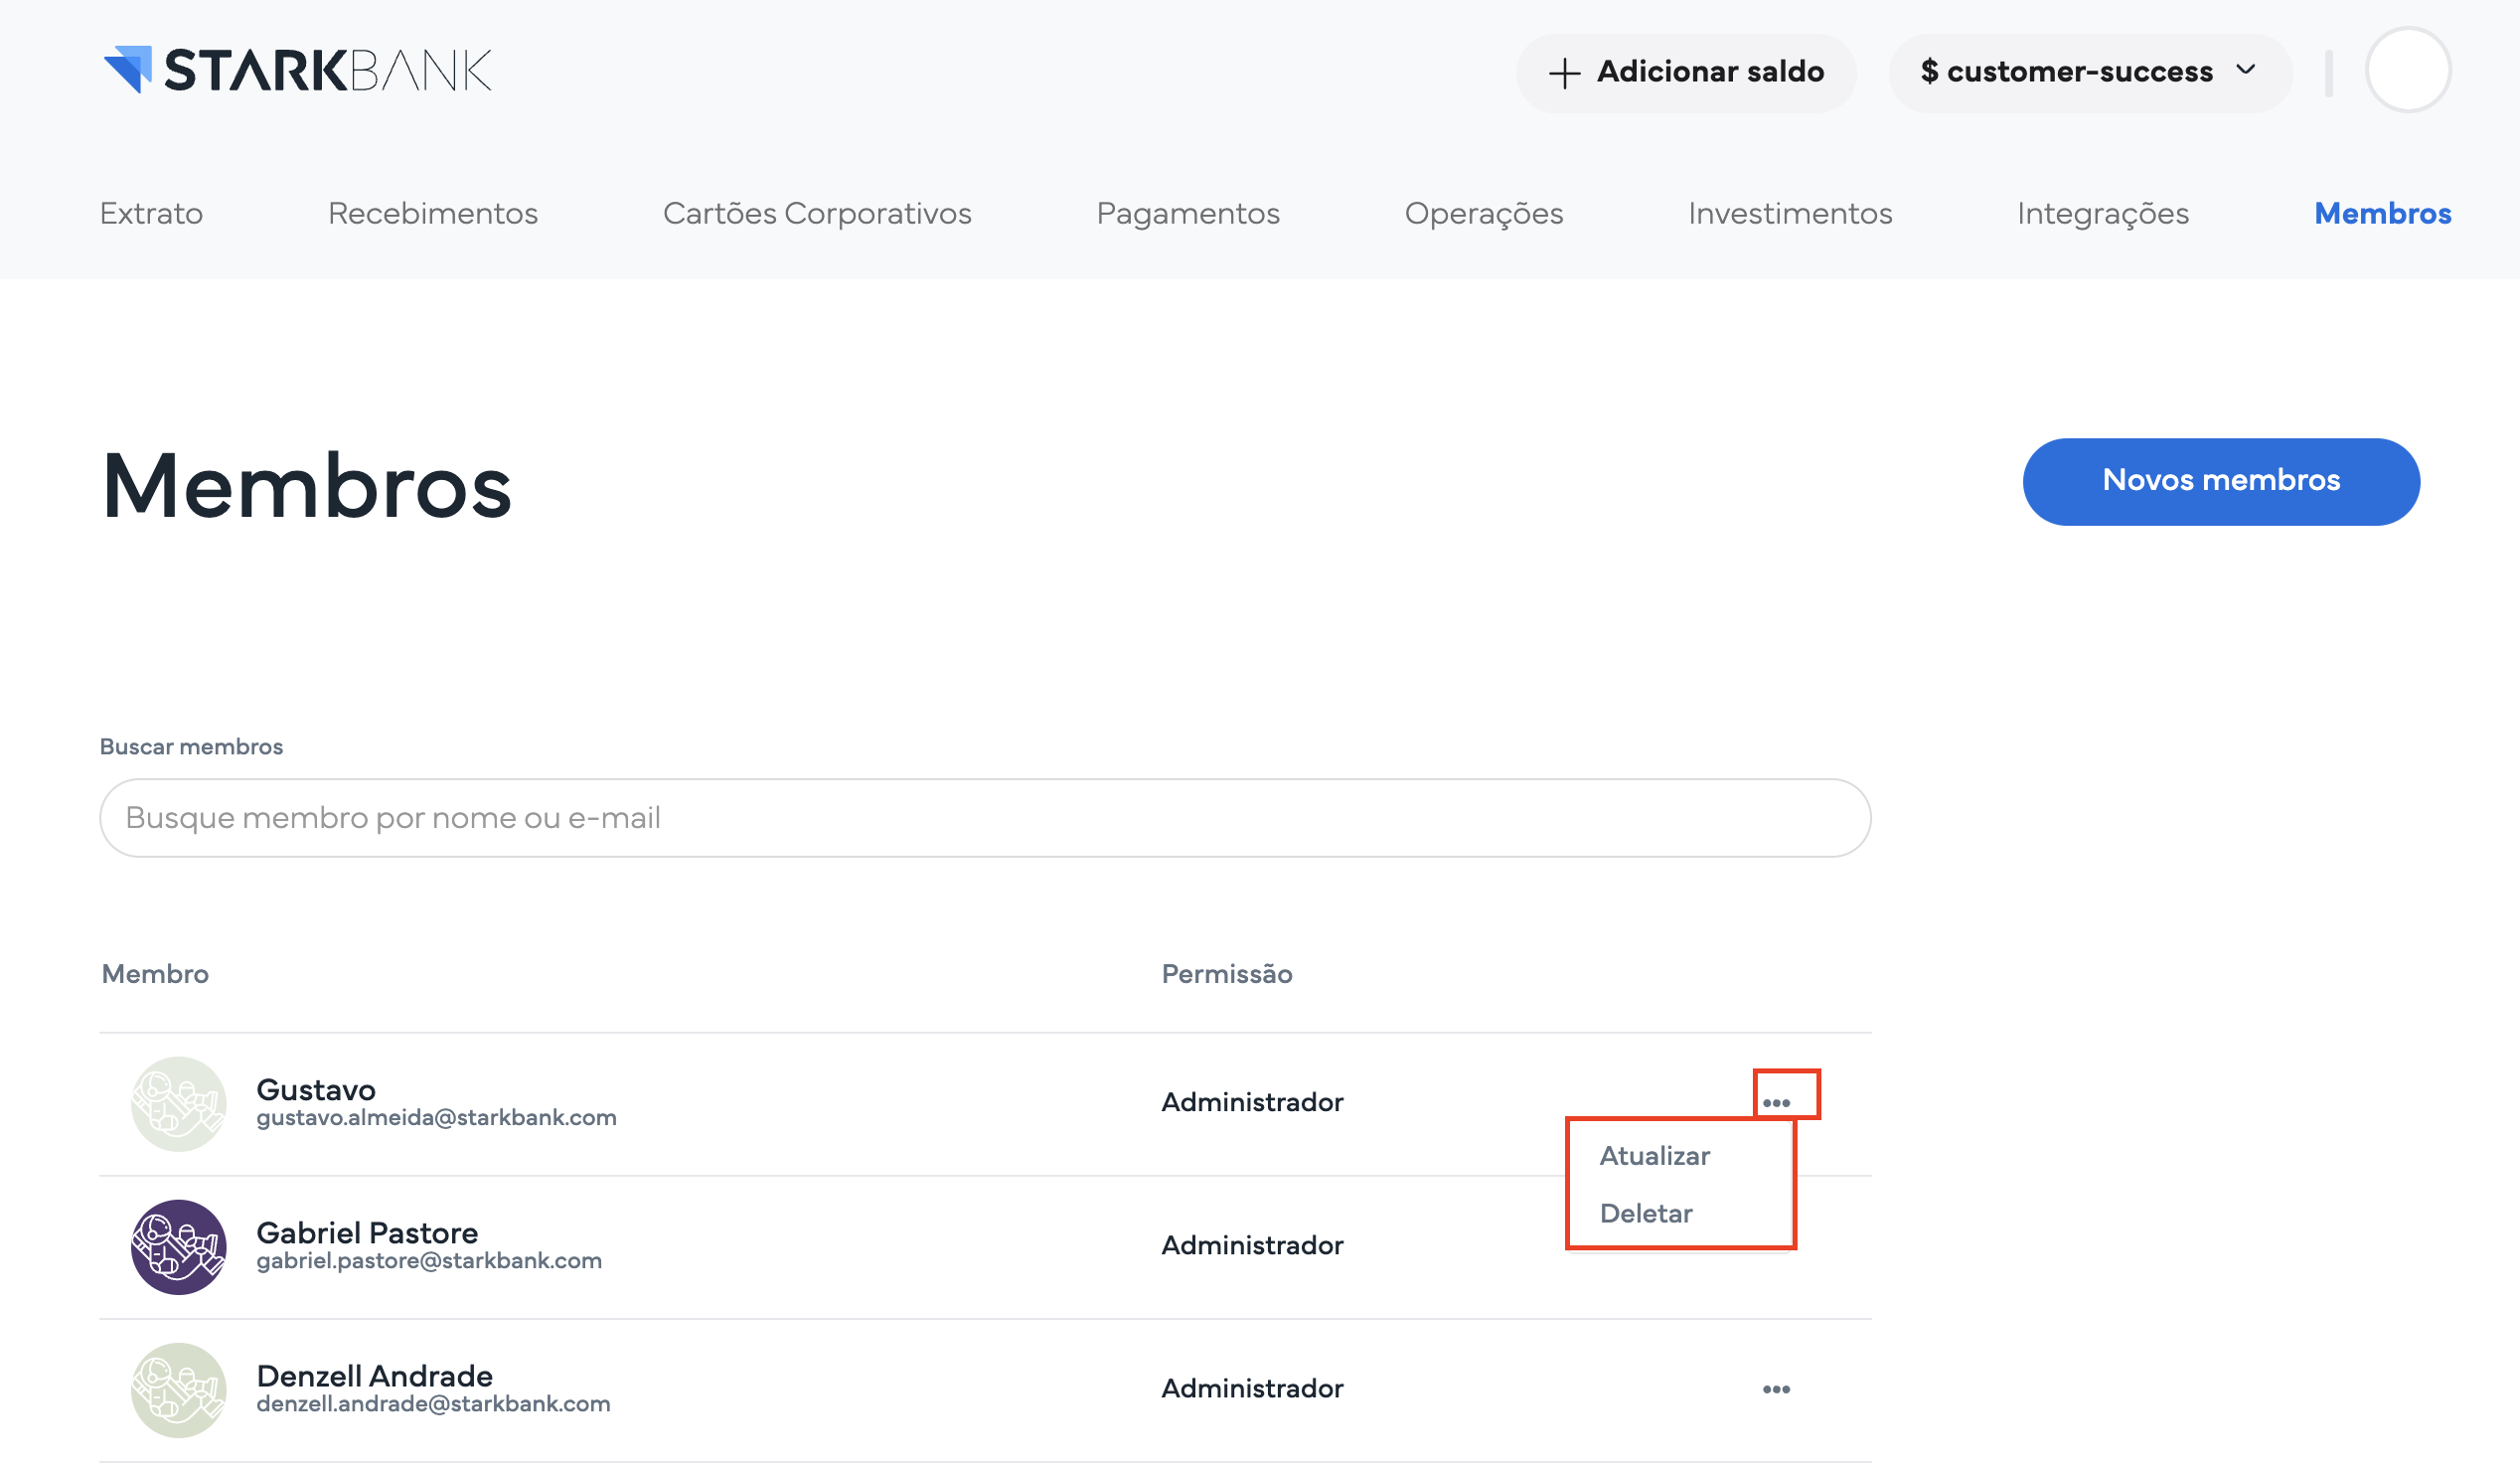The image size is (2520, 1469).
Task: Click the Membro column header
Action: (155, 973)
